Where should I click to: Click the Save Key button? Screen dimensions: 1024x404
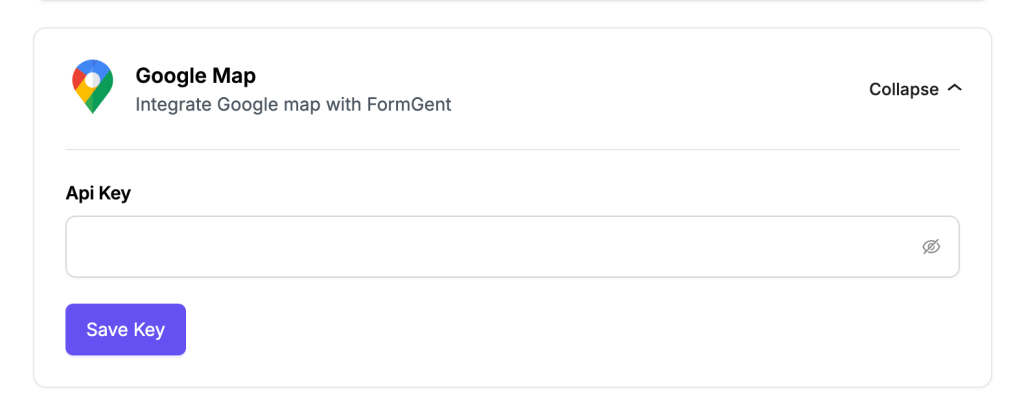pyautogui.click(x=125, y=330)
